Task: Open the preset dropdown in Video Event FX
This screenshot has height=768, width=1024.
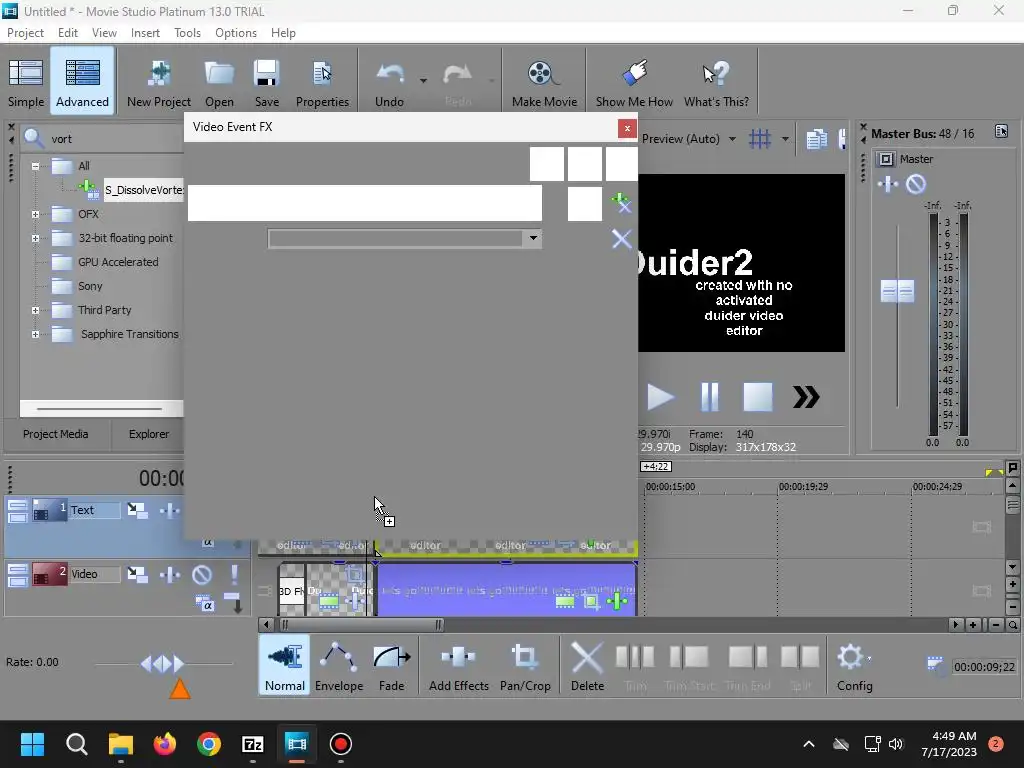Action: point(533,238)
